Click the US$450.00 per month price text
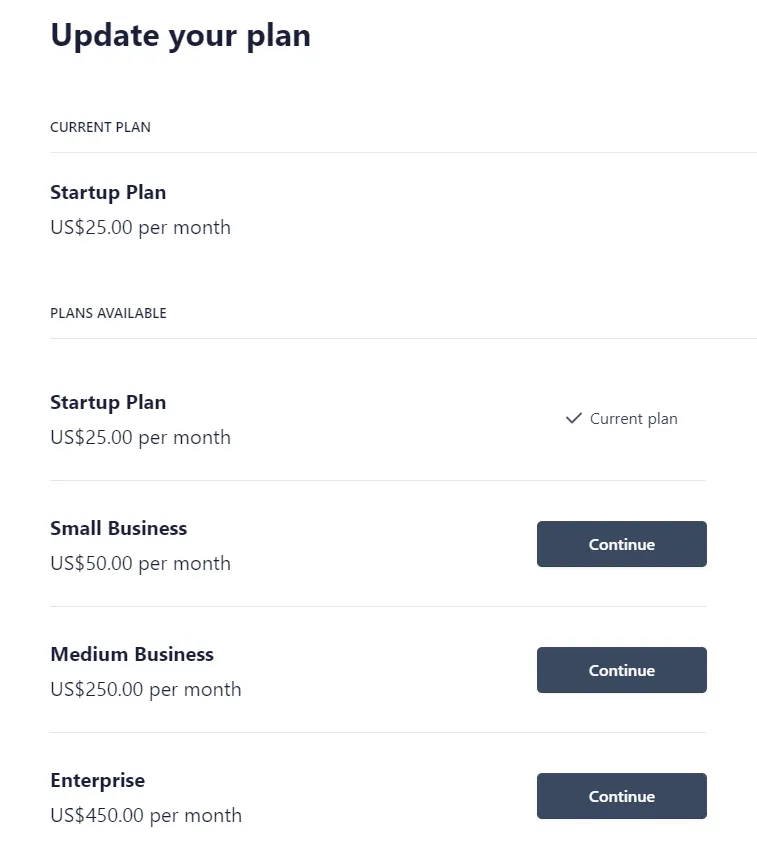 click(145, 815)
